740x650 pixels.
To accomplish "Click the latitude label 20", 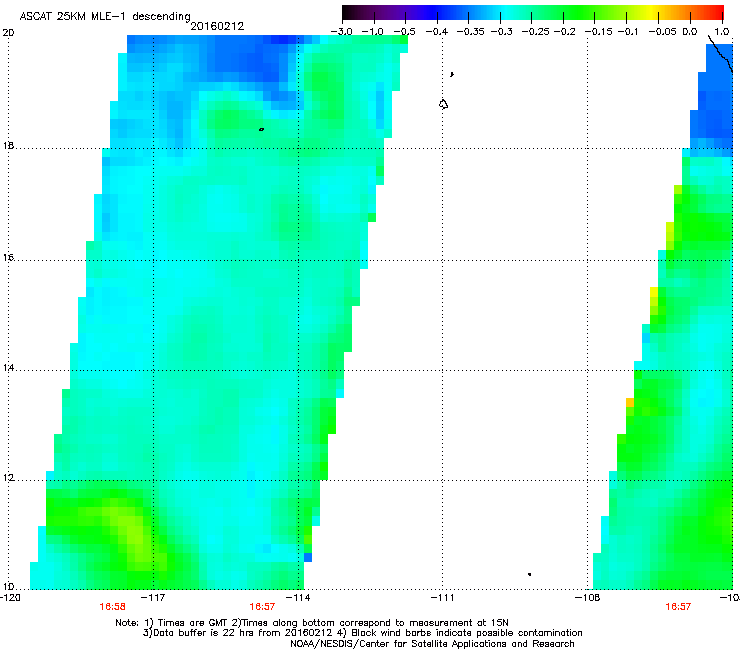I will click(8, 33).
